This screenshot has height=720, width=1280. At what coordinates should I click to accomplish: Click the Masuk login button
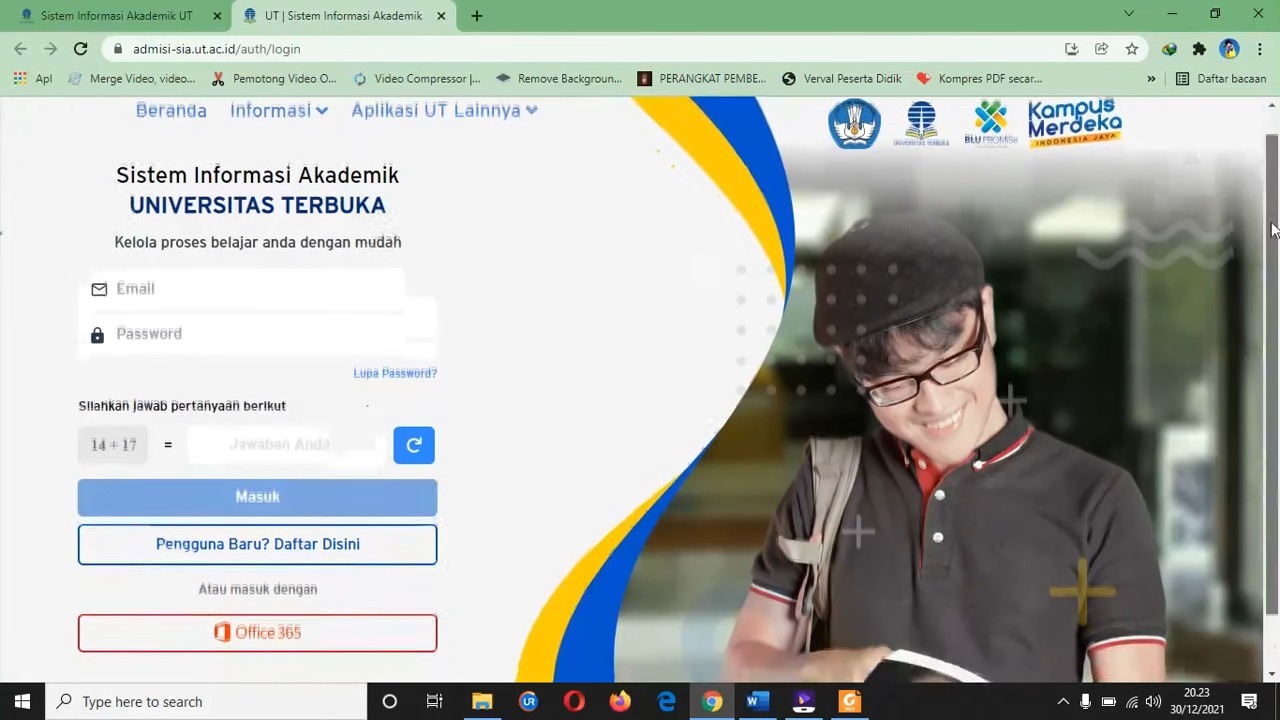[258, 497]
